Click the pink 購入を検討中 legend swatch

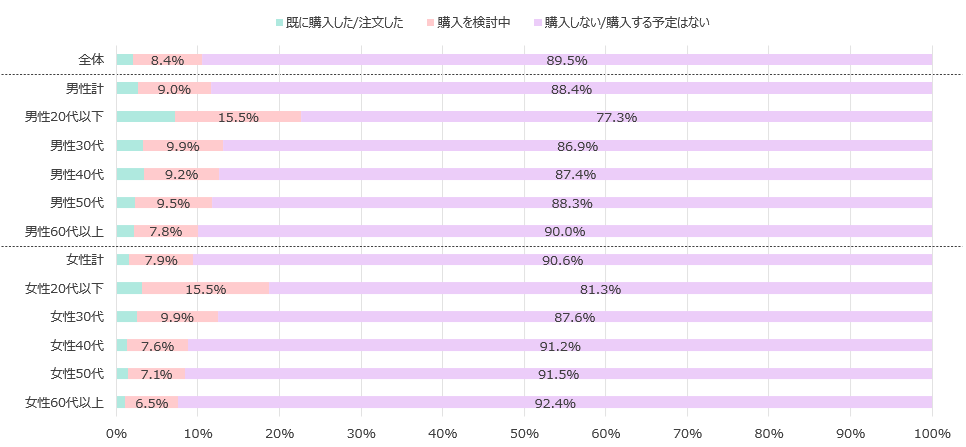click(x=430, y=22)
